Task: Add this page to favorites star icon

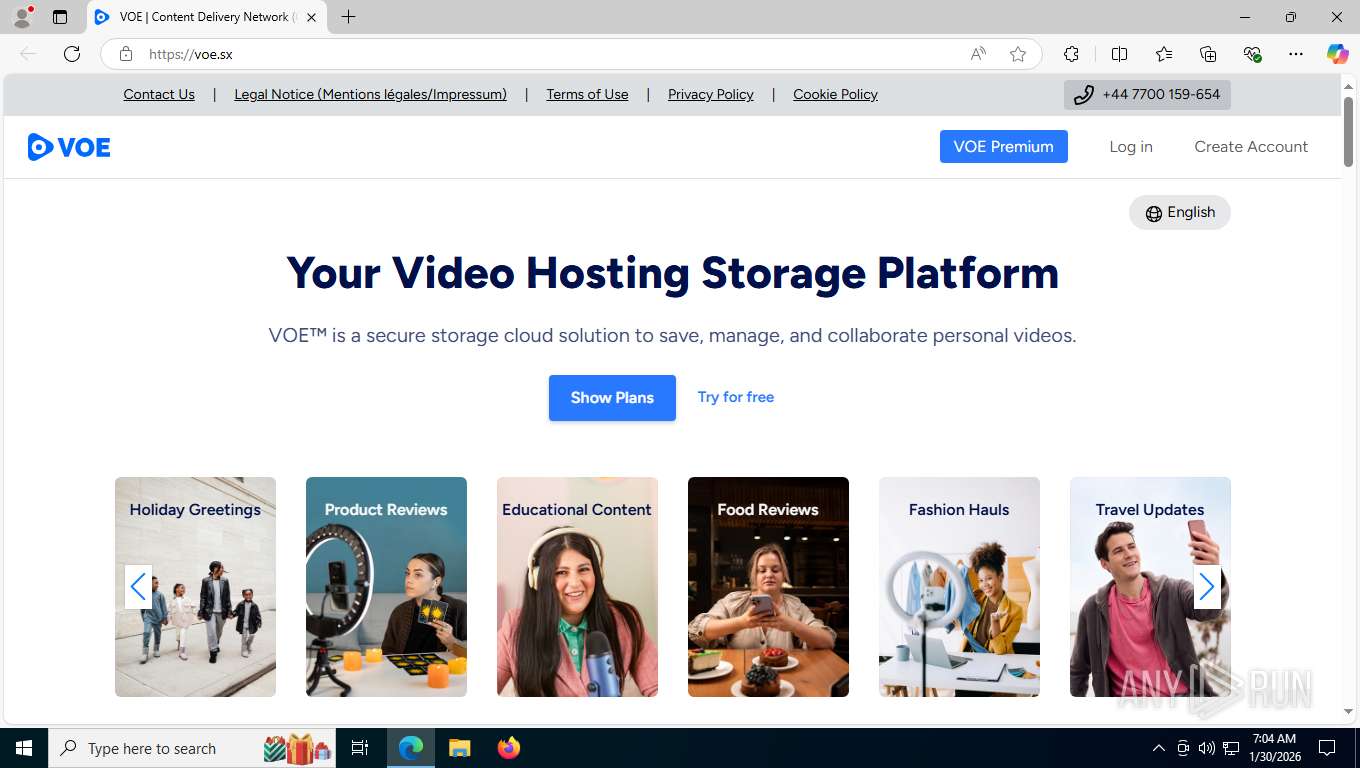Action: (1018, 54)
